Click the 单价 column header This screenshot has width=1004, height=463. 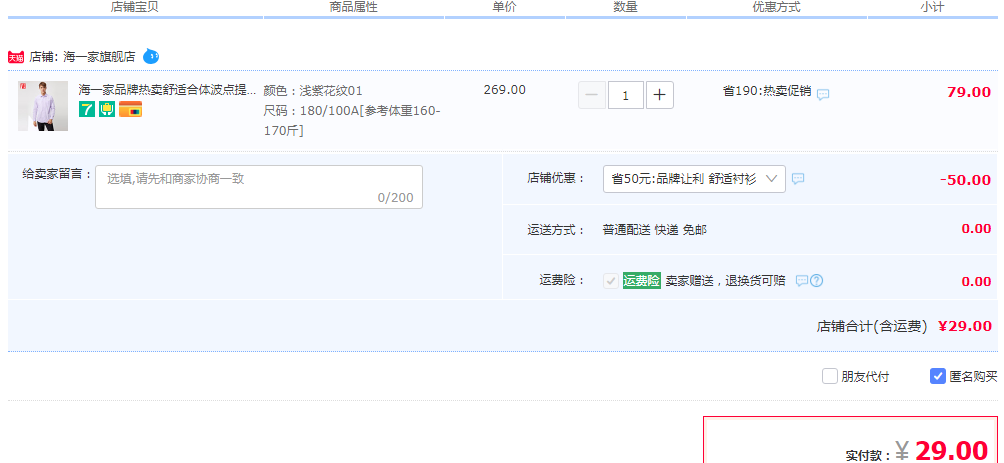click(x=504, y=7)
